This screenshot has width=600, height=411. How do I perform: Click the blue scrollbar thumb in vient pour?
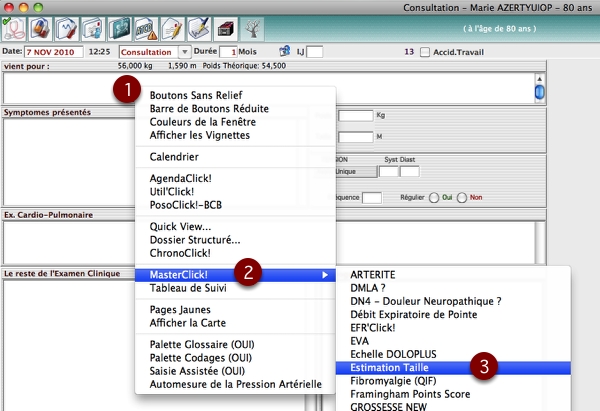point(540,92)
